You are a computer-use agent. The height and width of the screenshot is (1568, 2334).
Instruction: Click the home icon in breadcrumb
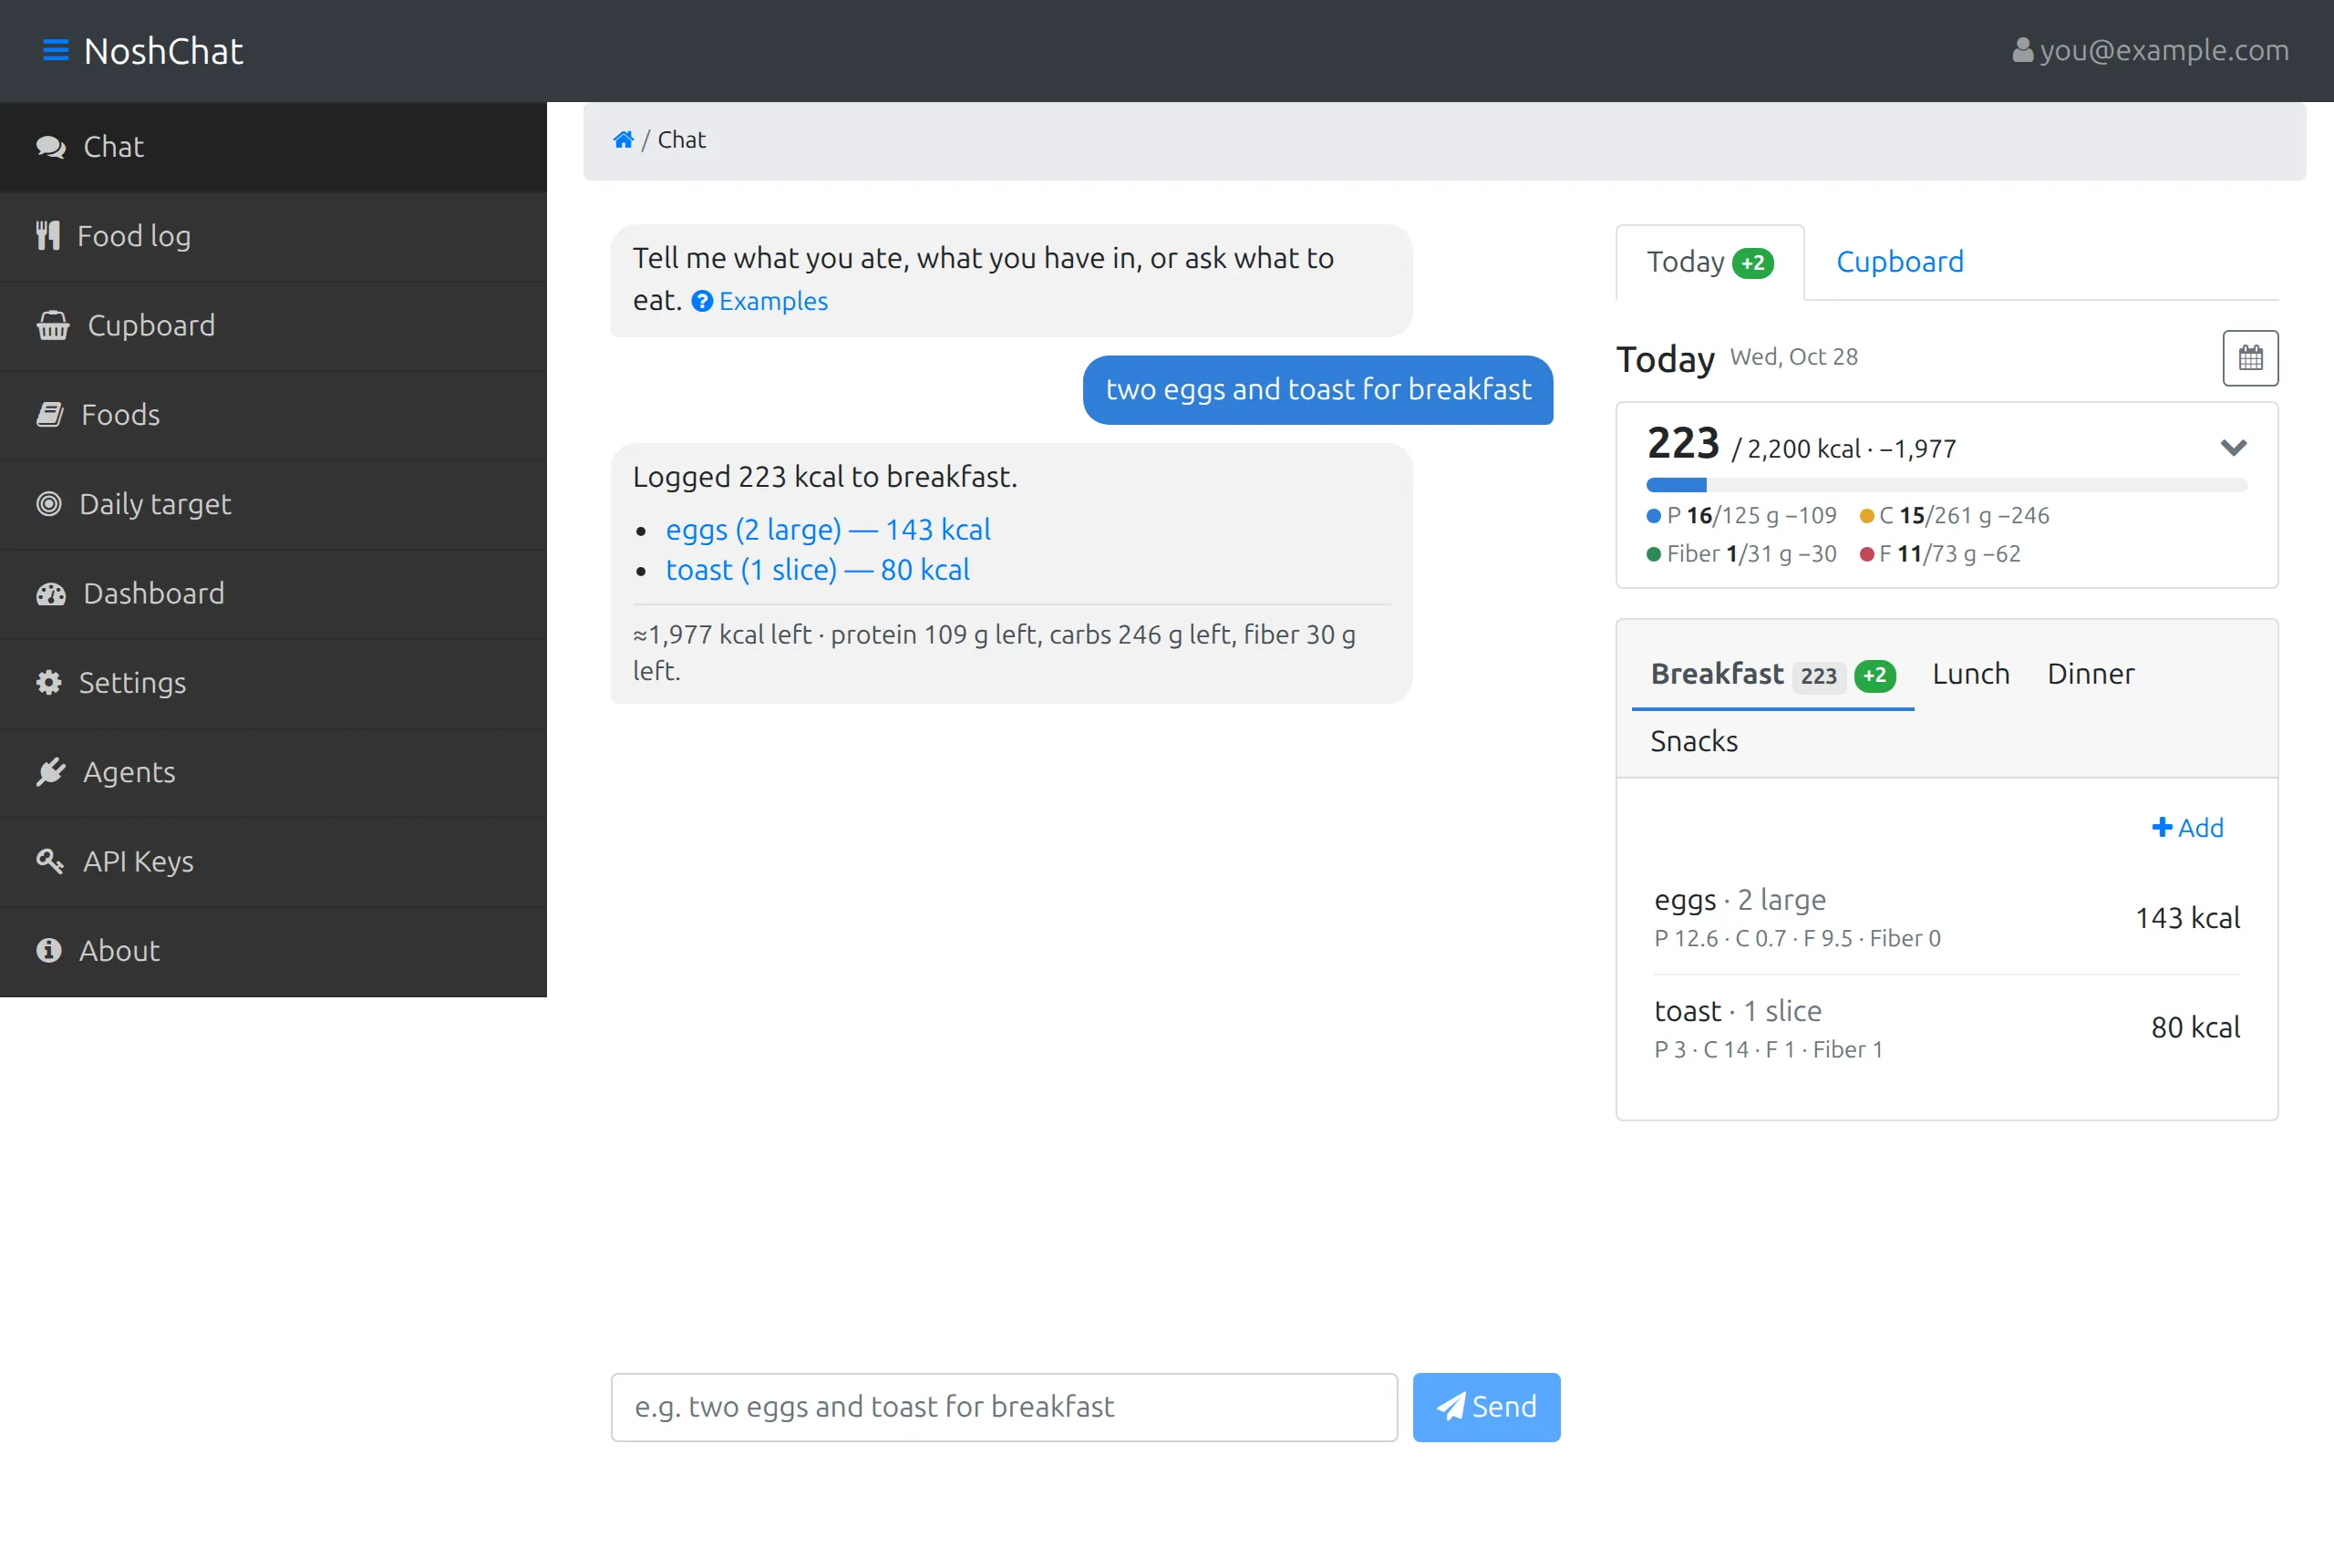[623, 140]
